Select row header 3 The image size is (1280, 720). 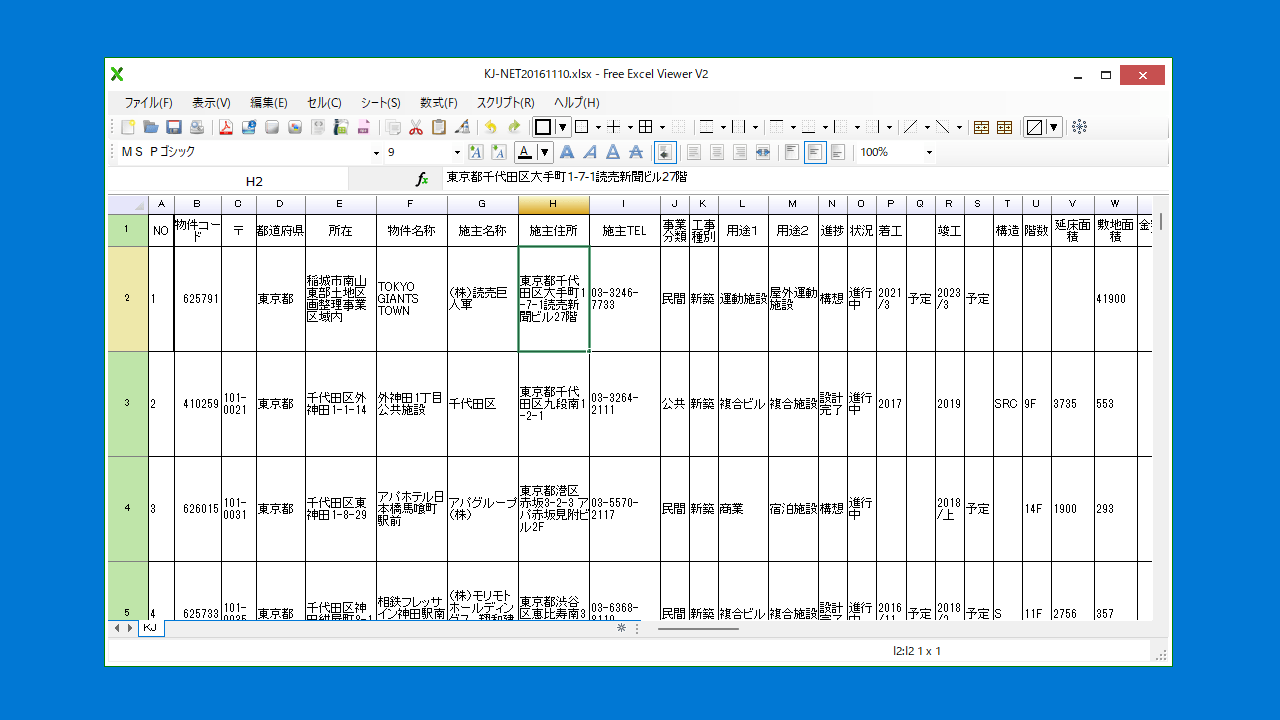[127, 403]
